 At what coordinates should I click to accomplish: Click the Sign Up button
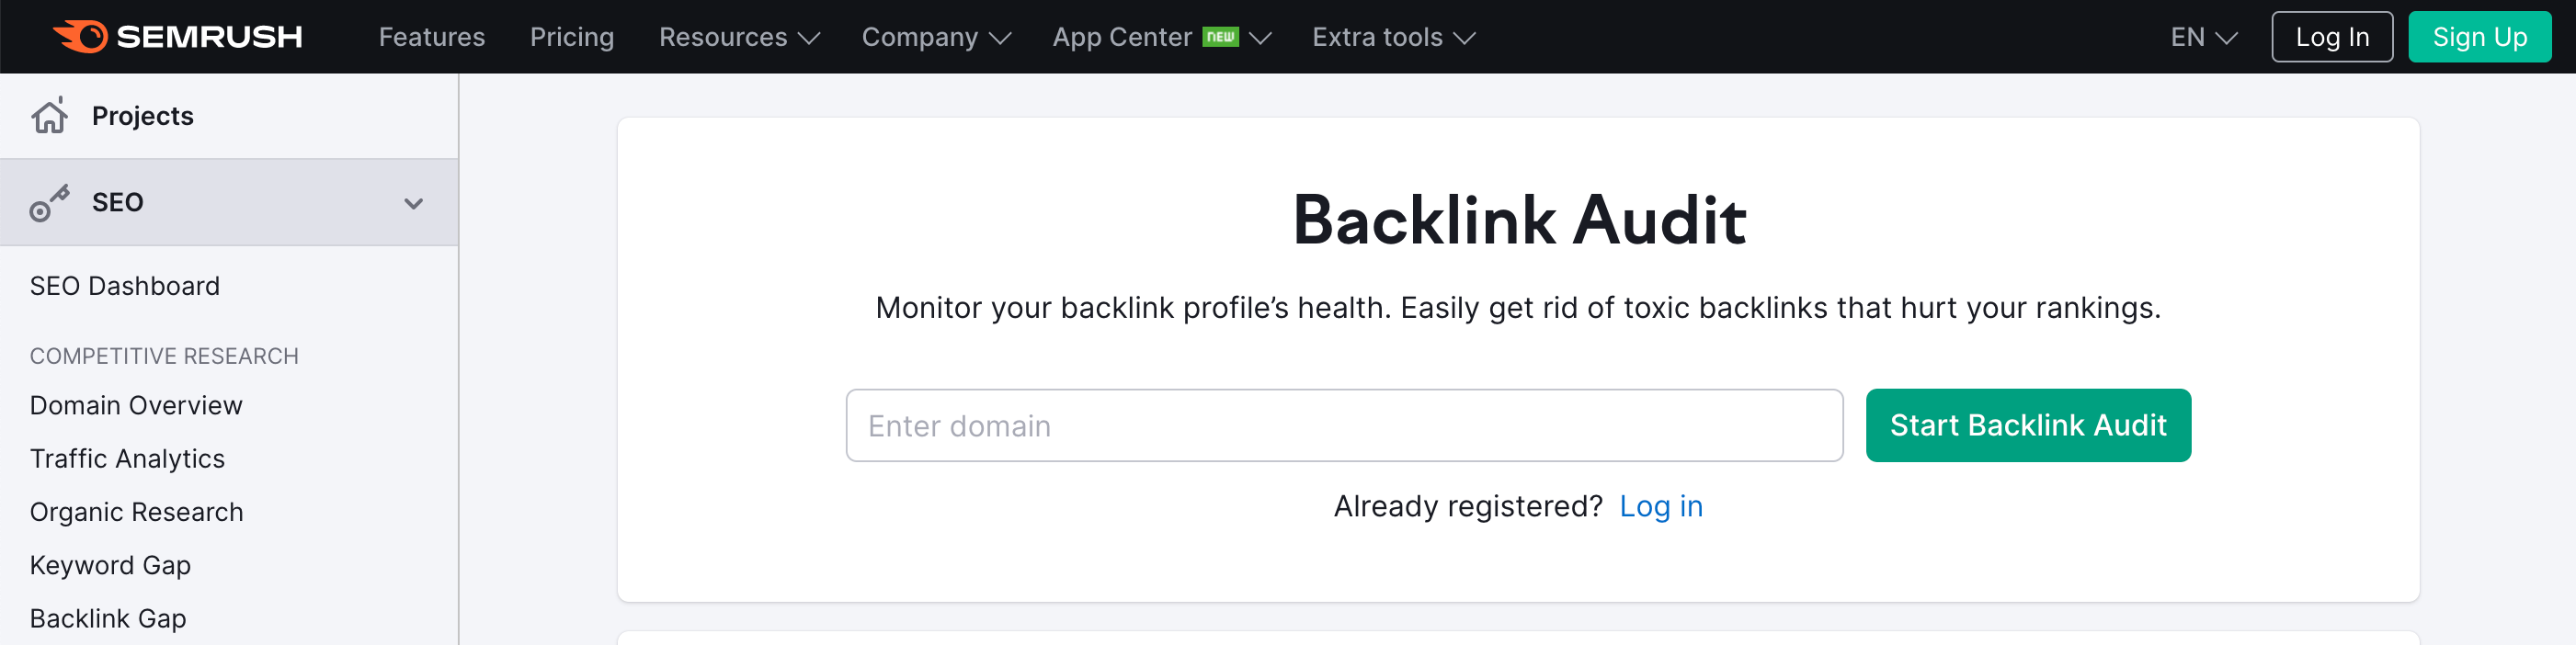2479,37
